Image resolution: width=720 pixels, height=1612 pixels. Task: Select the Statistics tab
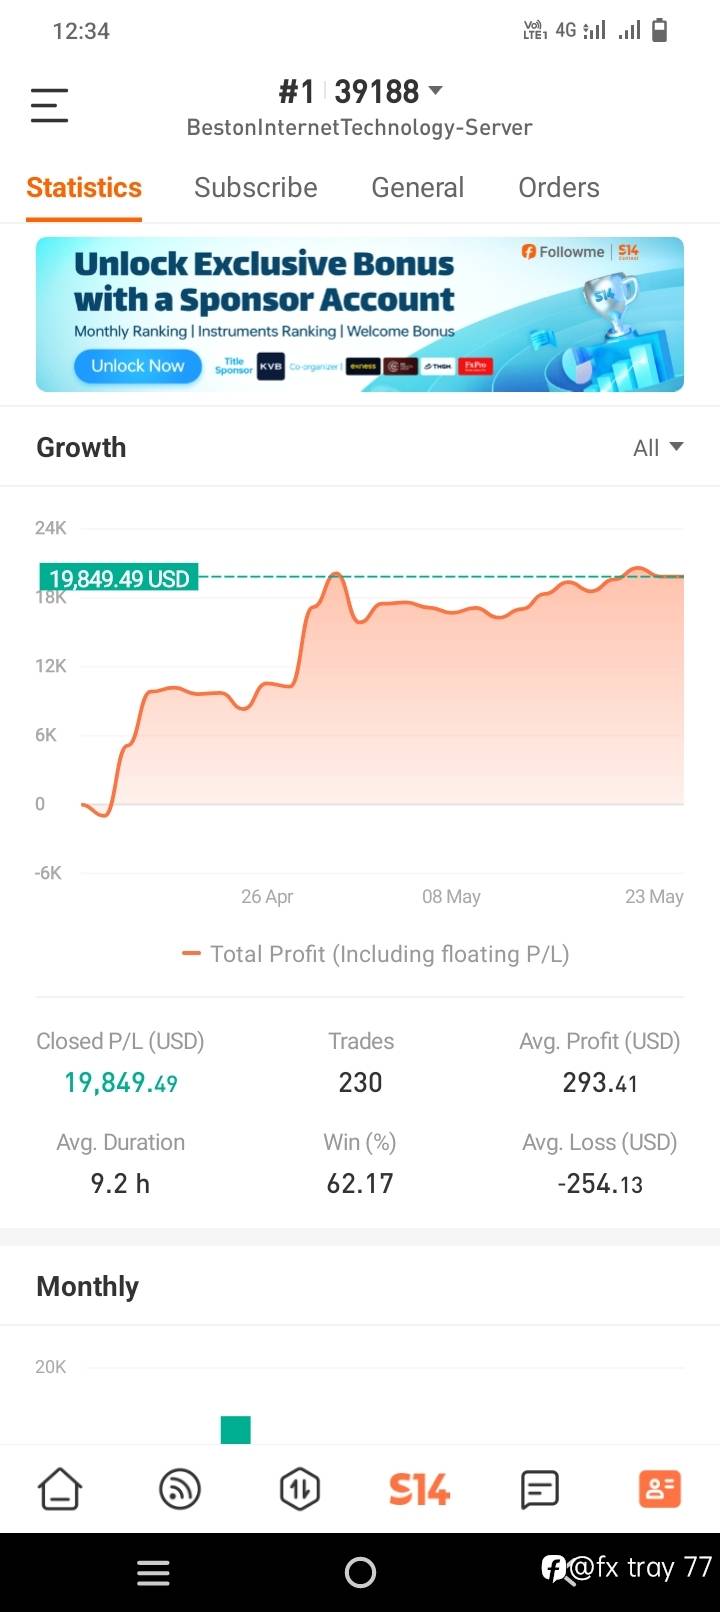pyautogui.click(x=84, y=188)
